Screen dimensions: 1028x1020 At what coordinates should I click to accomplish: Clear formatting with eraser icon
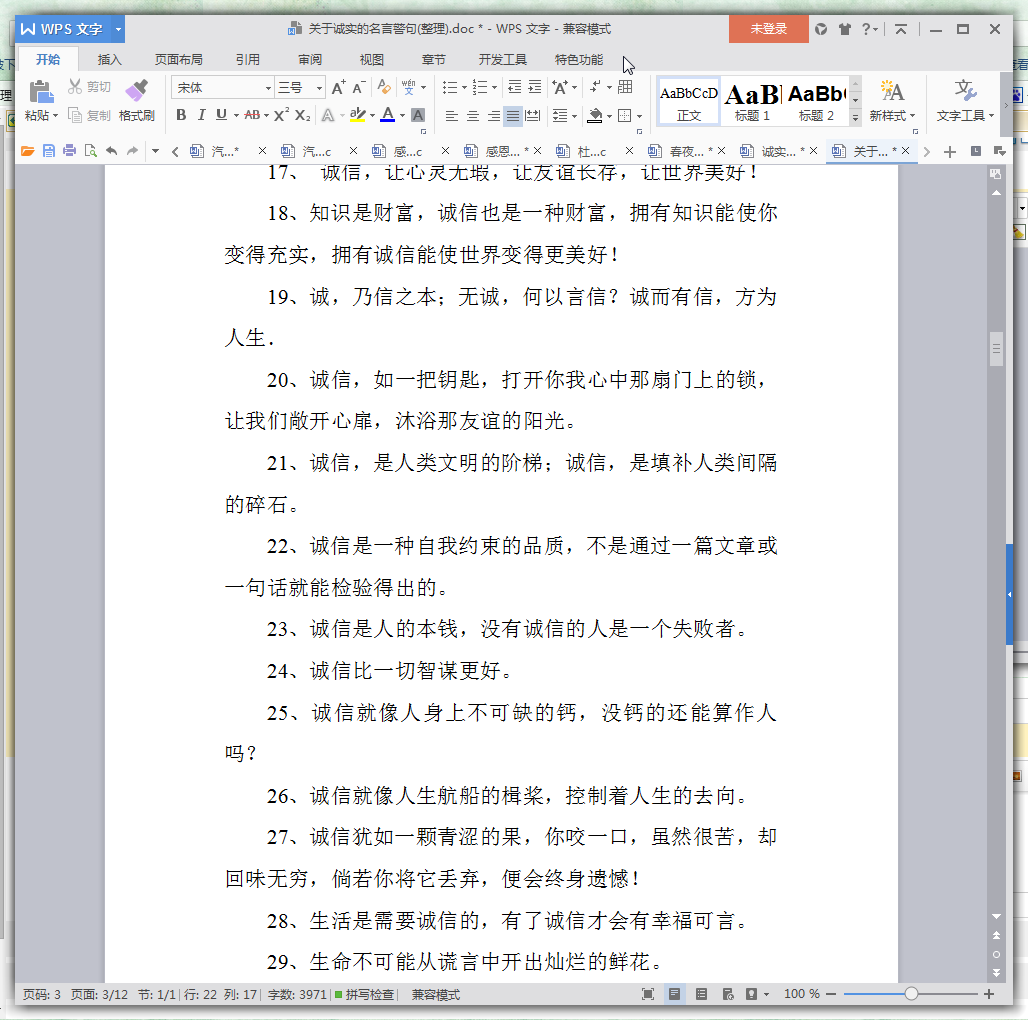click(384, 87)
